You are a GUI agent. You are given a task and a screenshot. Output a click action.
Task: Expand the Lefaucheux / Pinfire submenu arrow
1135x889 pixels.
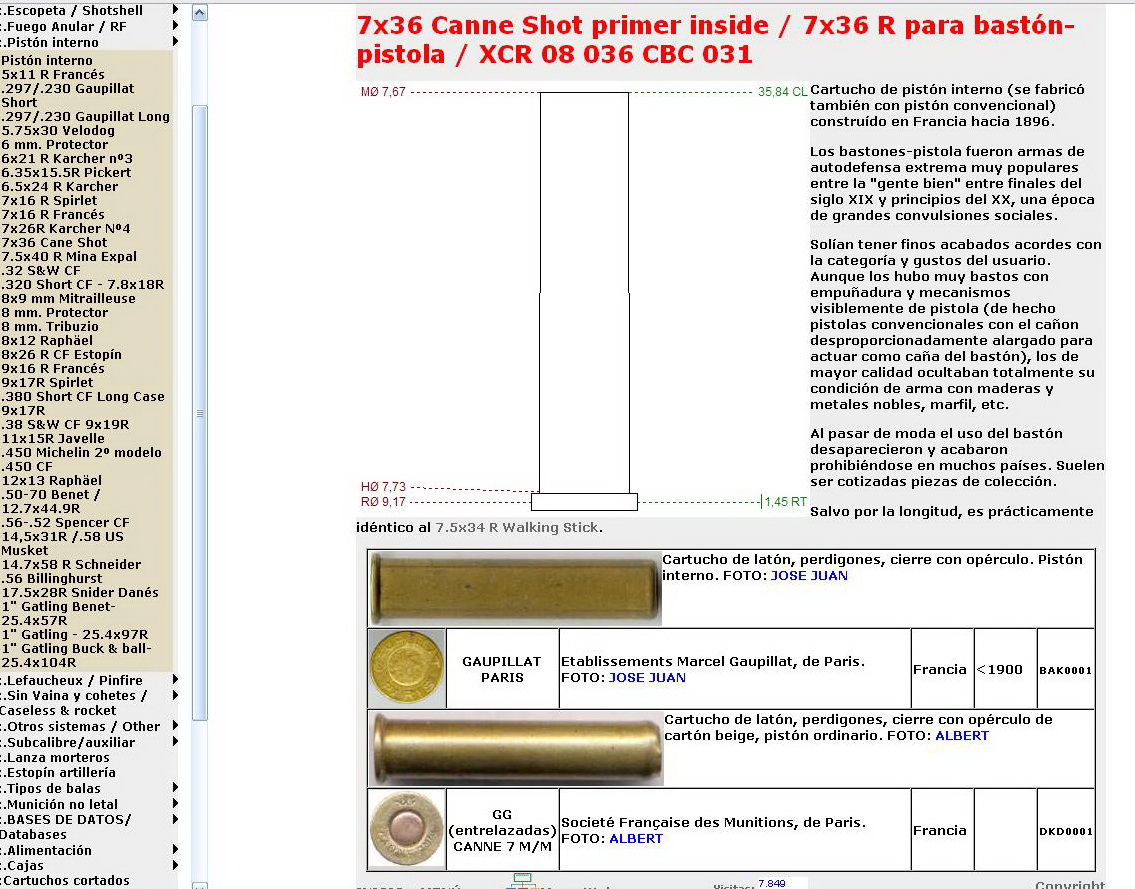pos(175,680)
